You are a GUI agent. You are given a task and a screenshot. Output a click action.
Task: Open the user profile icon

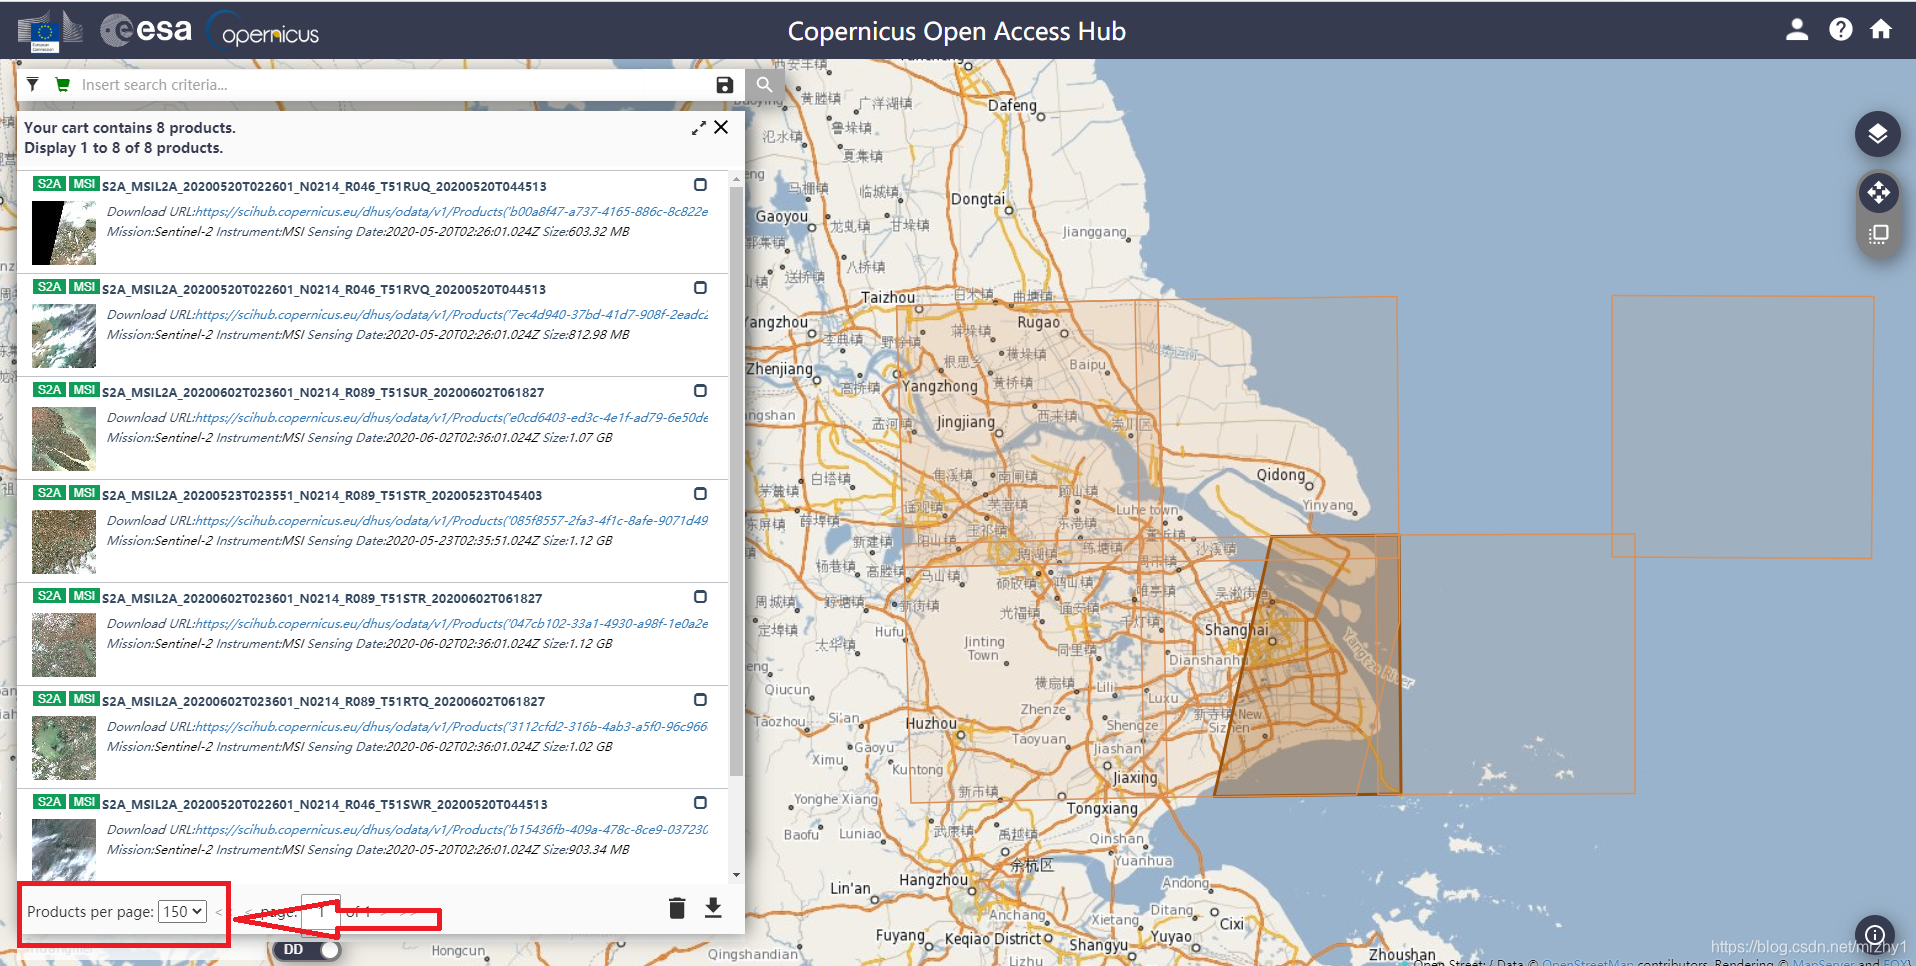(x=1797, y=29)
